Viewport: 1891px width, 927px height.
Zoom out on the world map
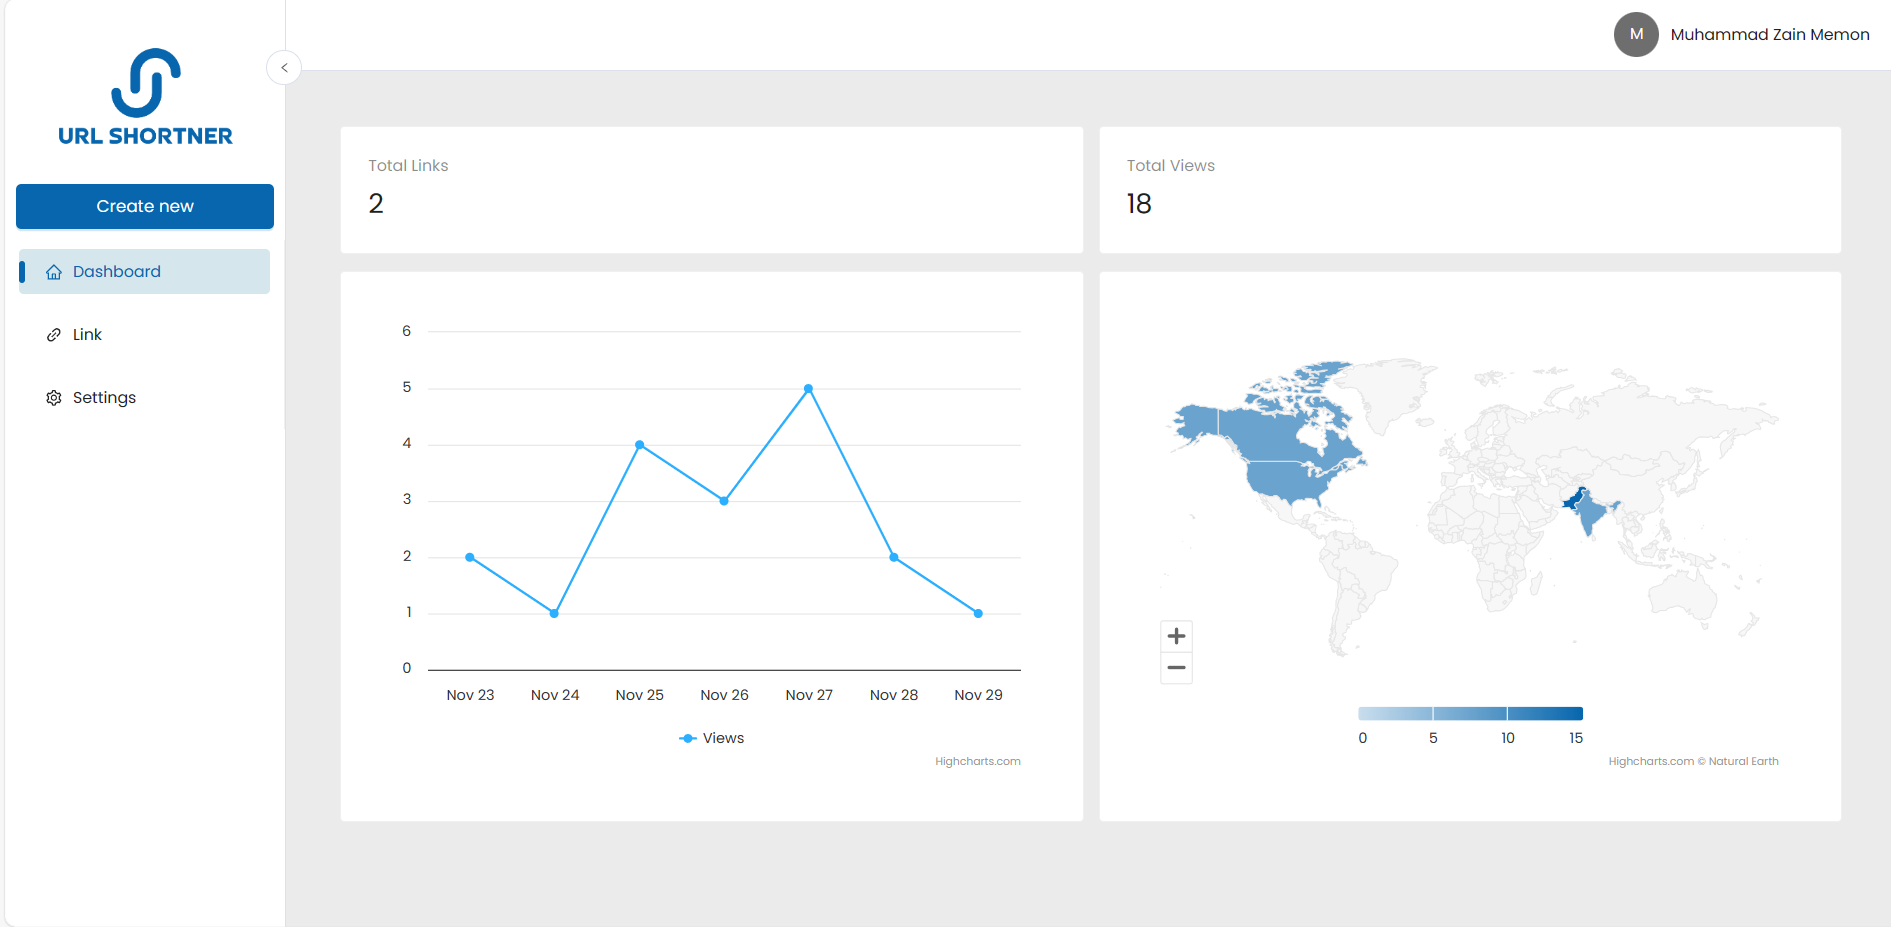[x=1176, y=668]
